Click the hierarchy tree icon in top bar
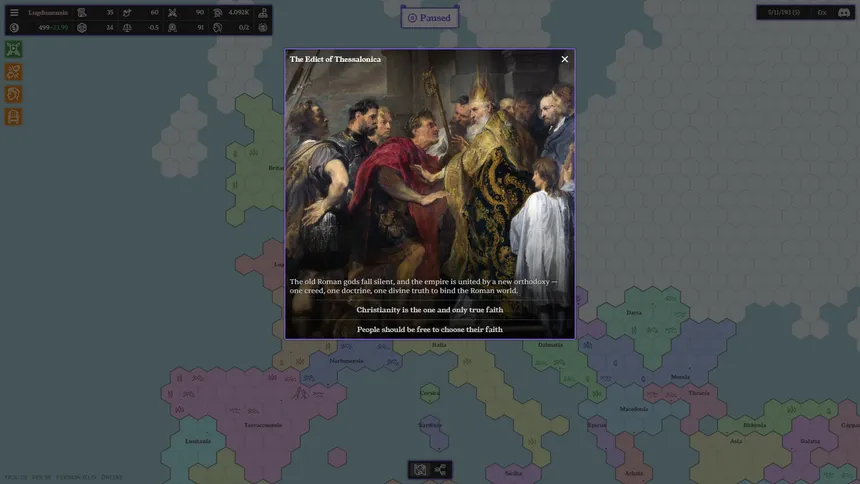860x484 pixels. (263, 13)
